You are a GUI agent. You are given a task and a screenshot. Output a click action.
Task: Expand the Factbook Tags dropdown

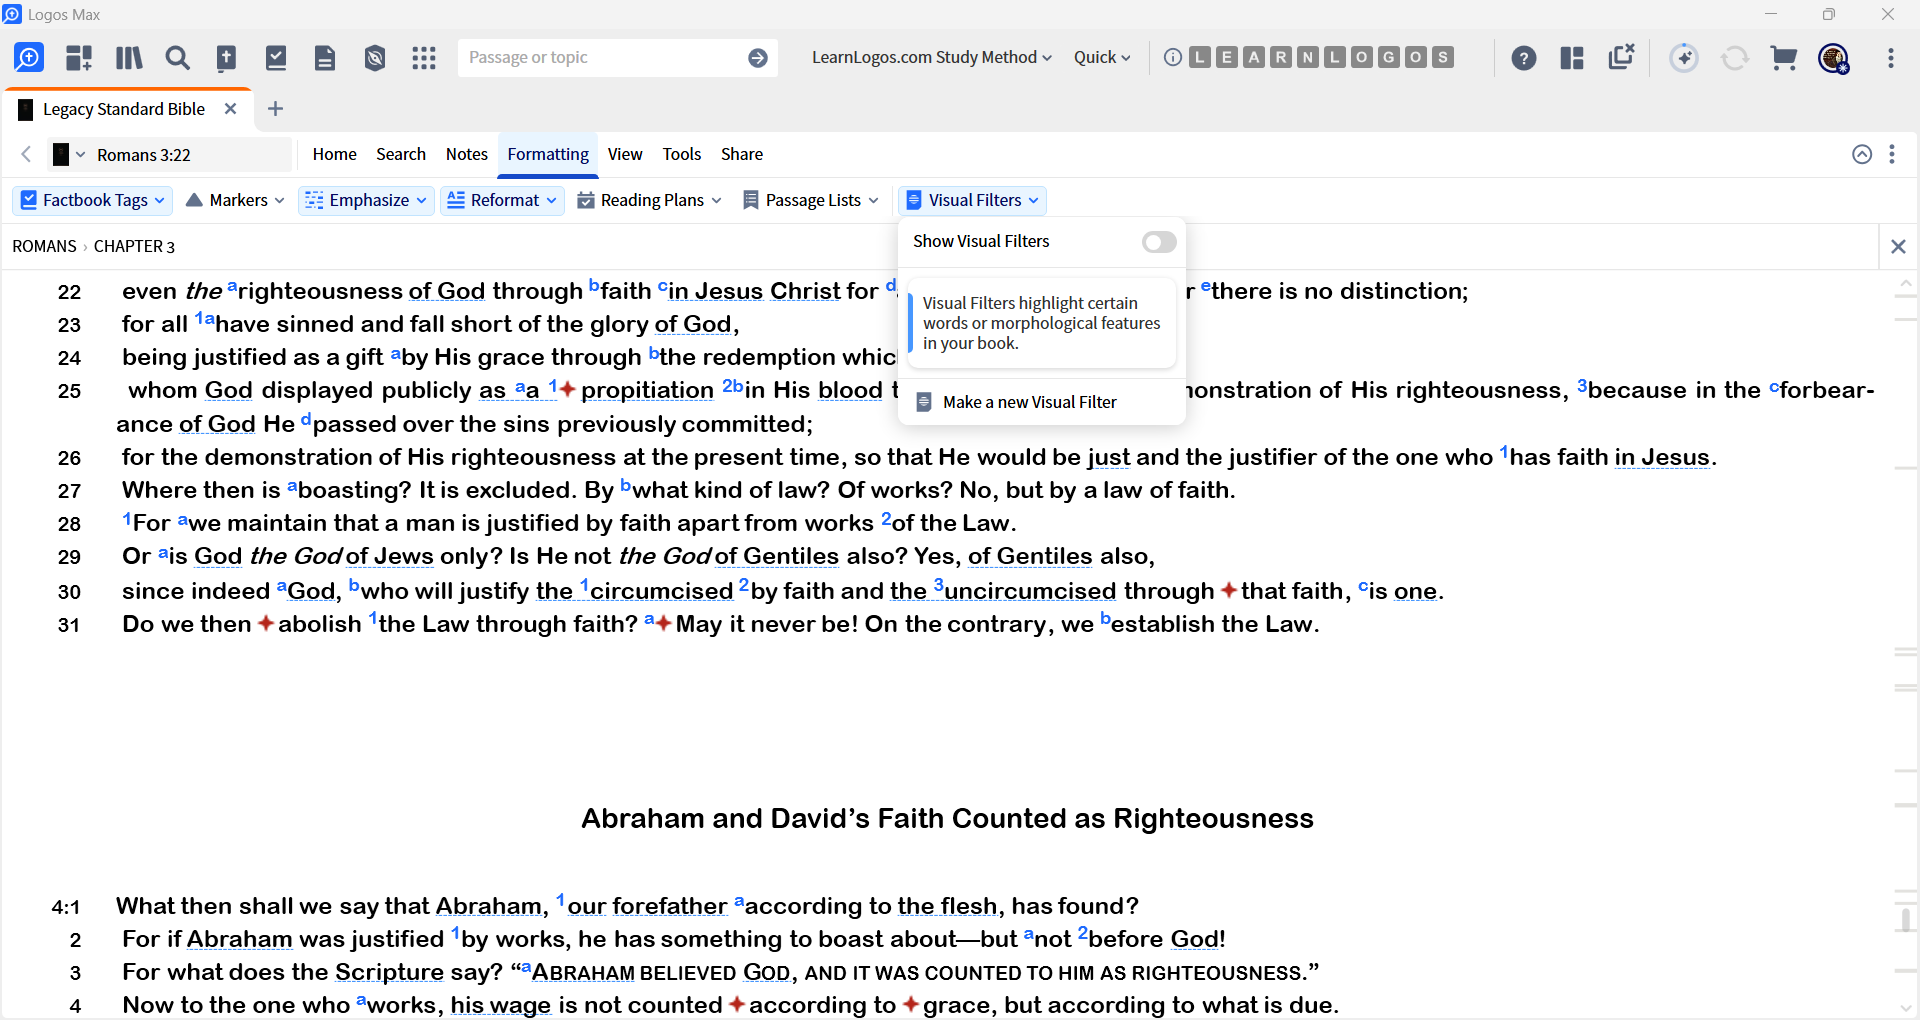click(x=159, y=200)
